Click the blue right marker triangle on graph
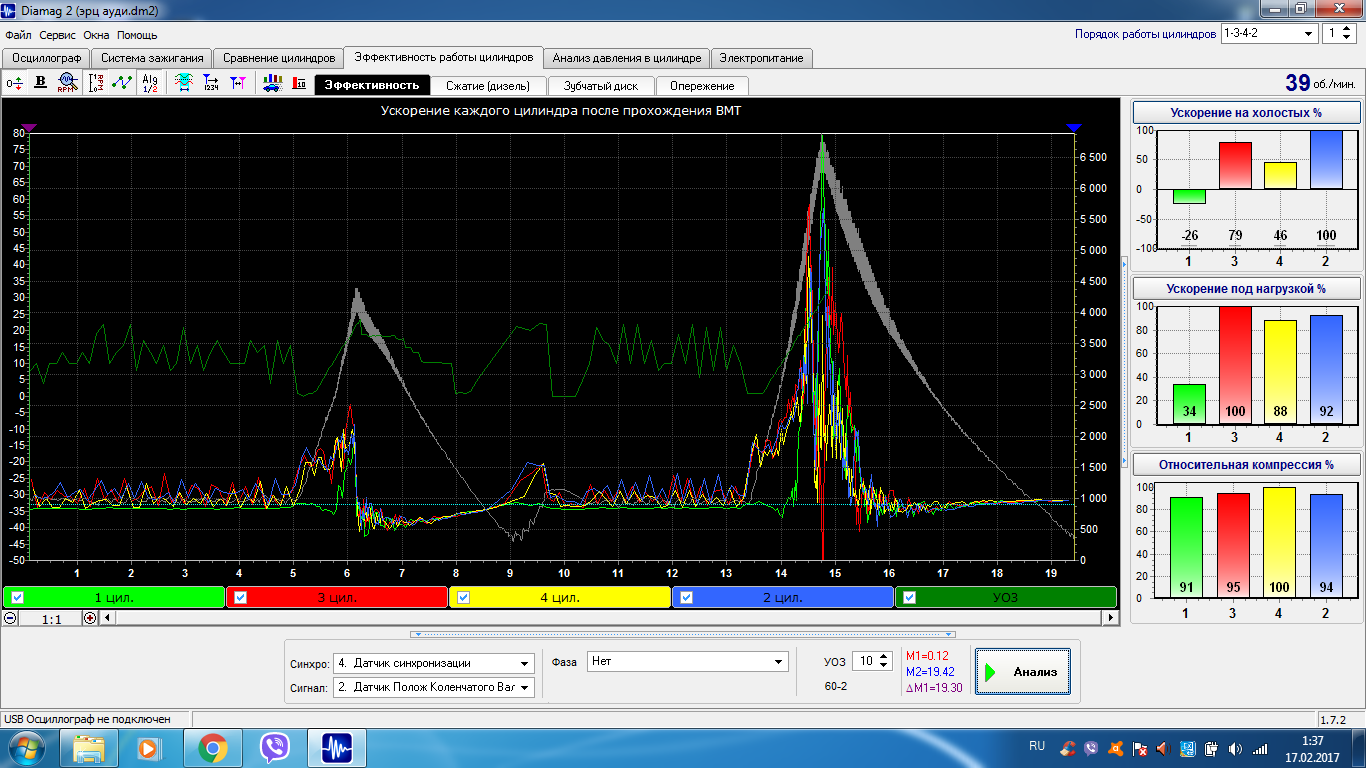Viewport: 1366px width, 768px height. pos(1073,128)
